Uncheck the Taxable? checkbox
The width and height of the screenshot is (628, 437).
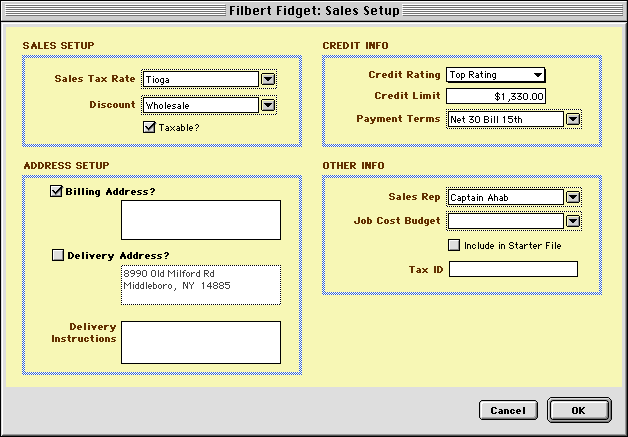click(x=149, y=127)
